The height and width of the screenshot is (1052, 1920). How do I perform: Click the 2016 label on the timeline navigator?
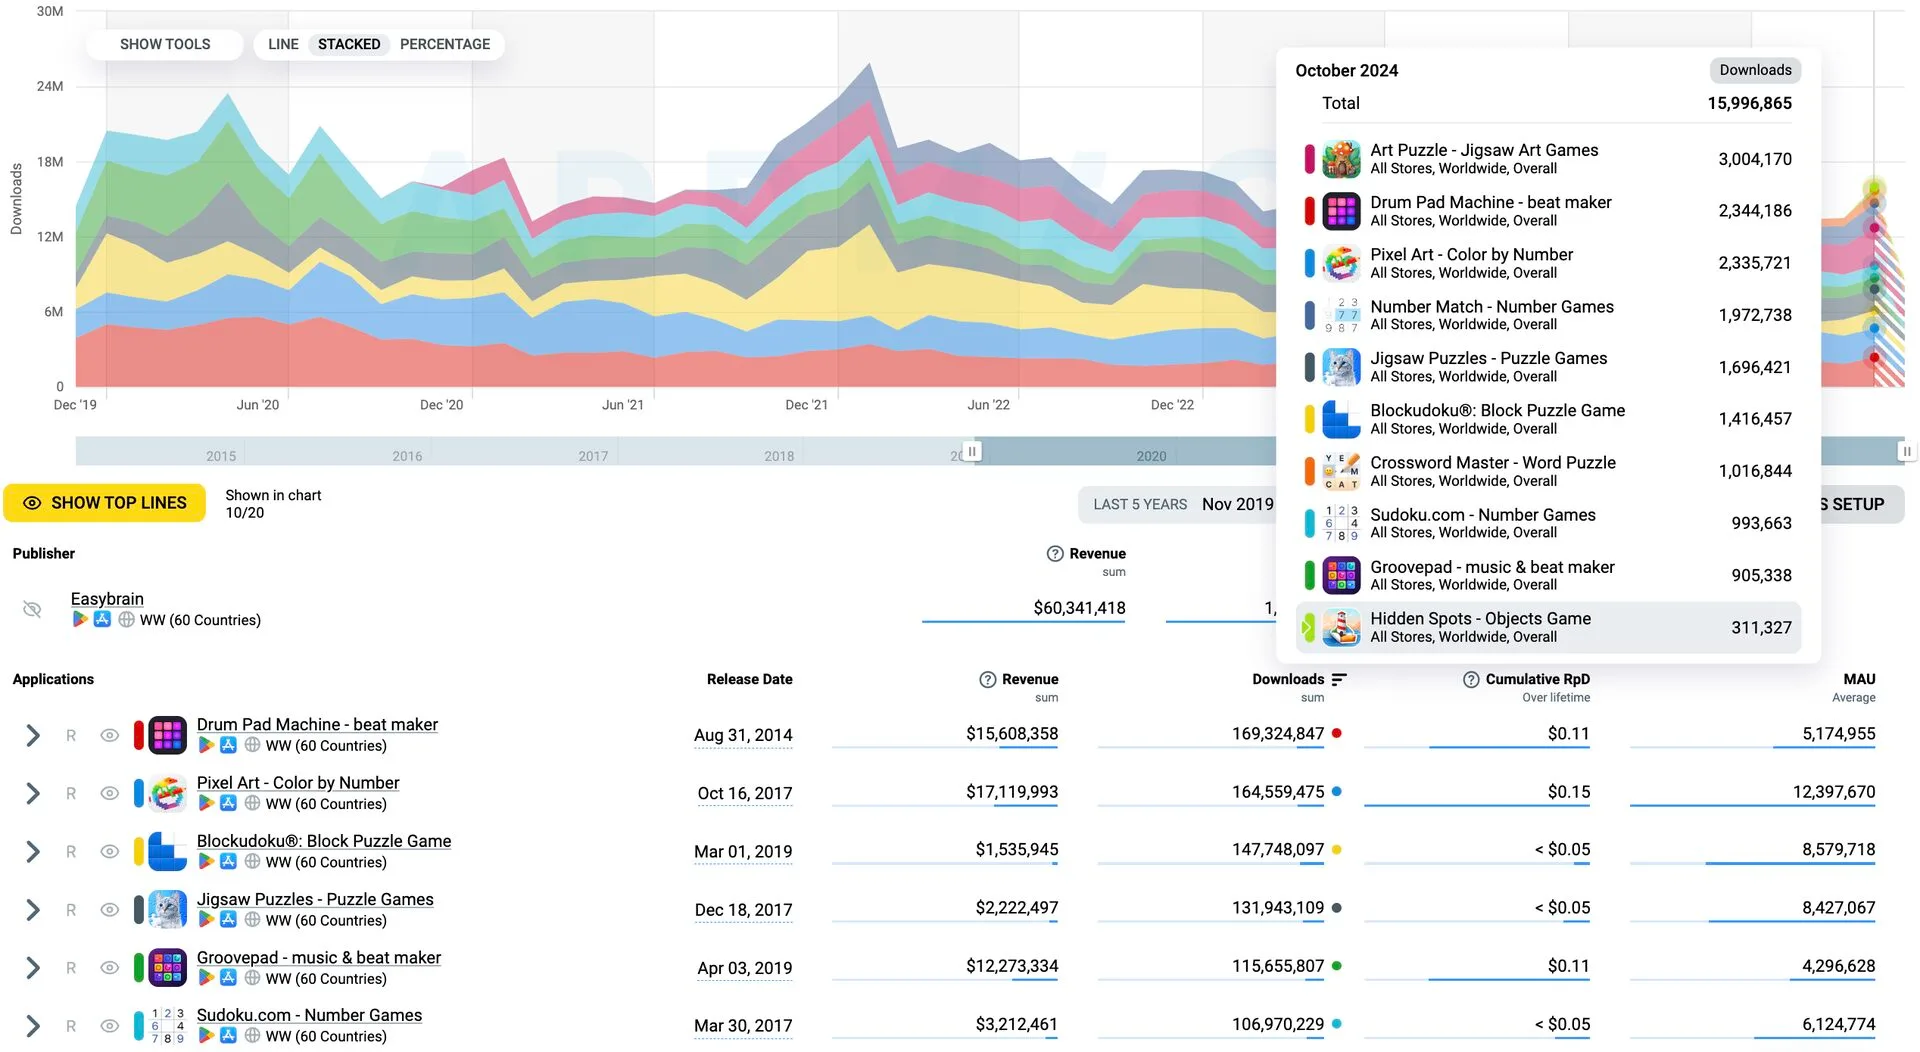click(x=407, y=456)
